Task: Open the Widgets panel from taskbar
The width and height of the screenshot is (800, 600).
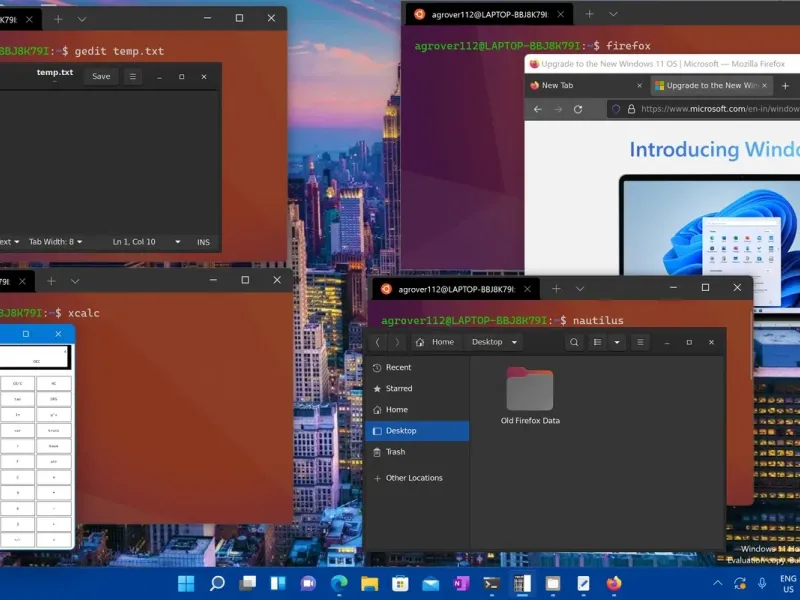Action: pos(278,583)
